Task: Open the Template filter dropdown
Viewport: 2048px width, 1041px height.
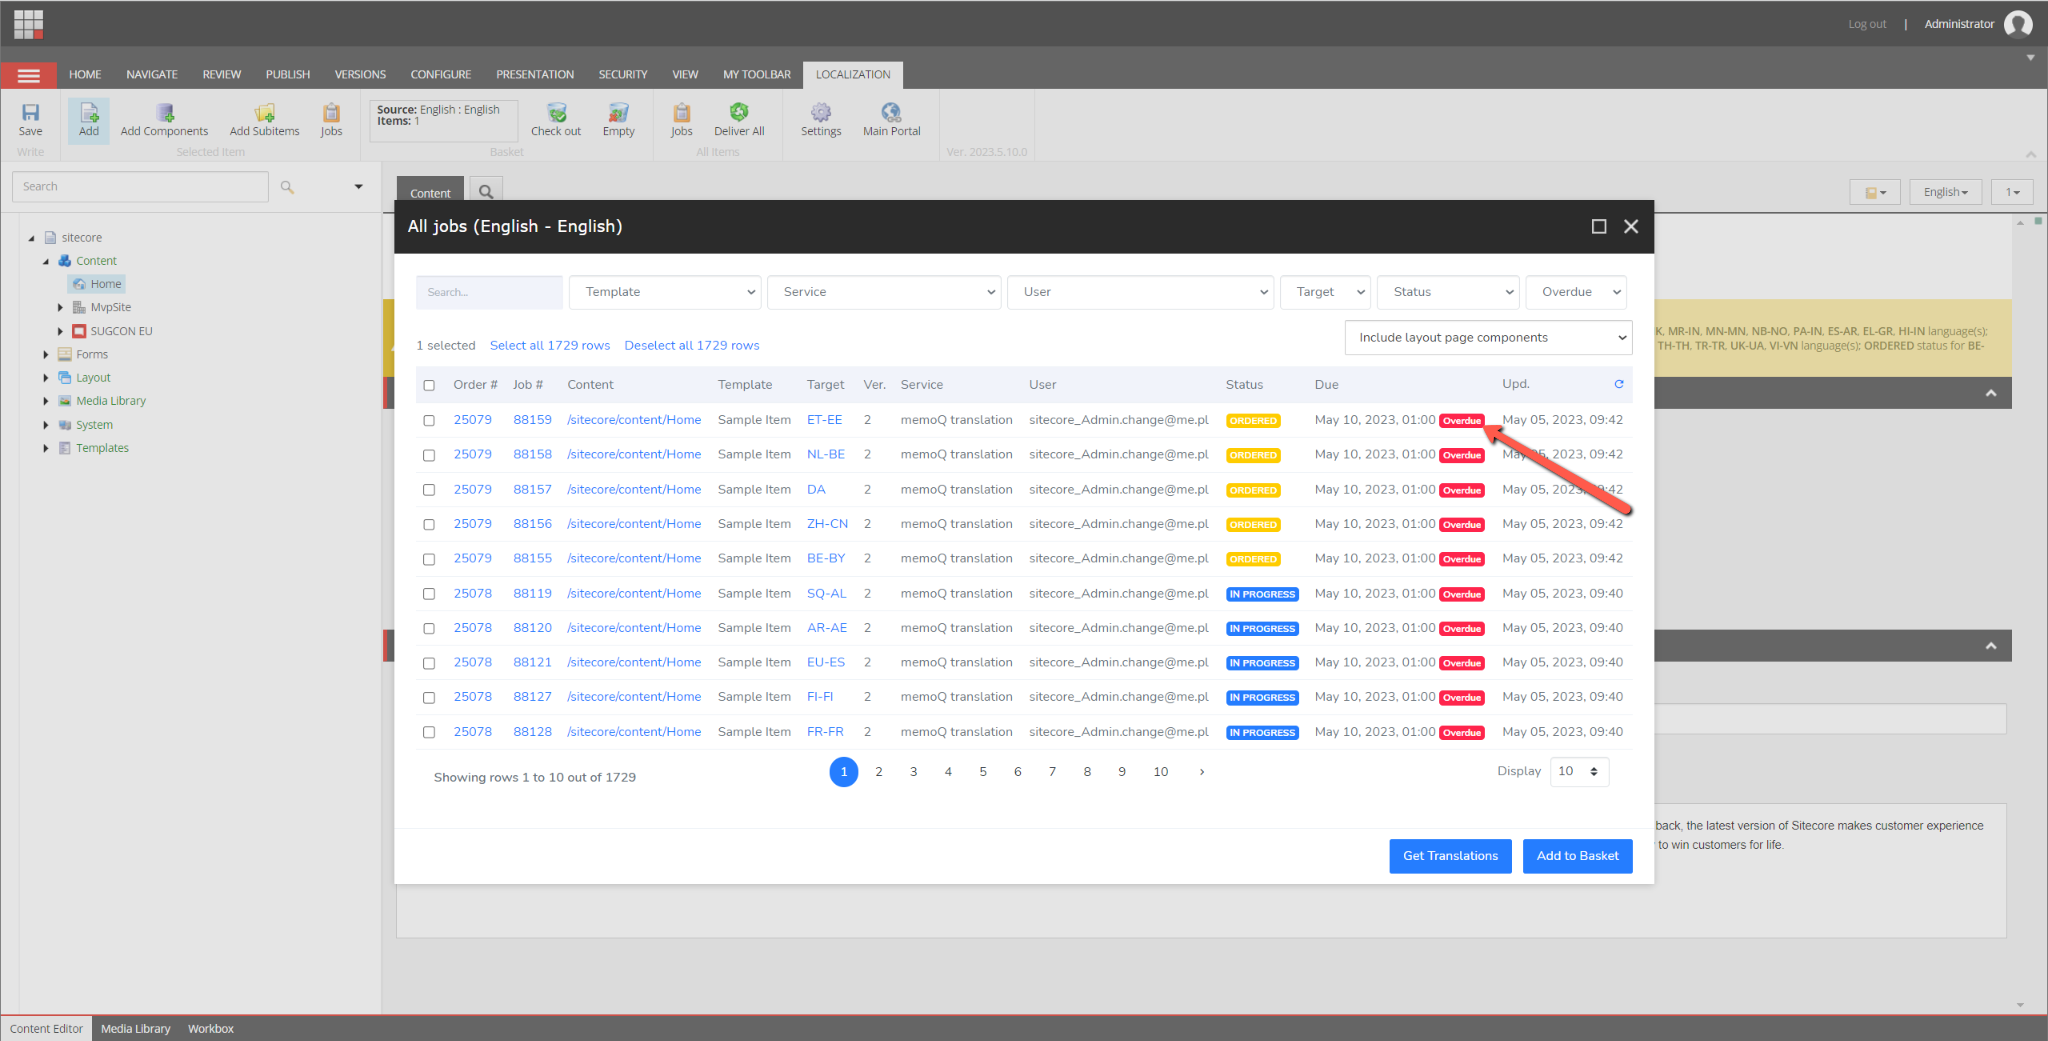Action: tap(665, 292)
